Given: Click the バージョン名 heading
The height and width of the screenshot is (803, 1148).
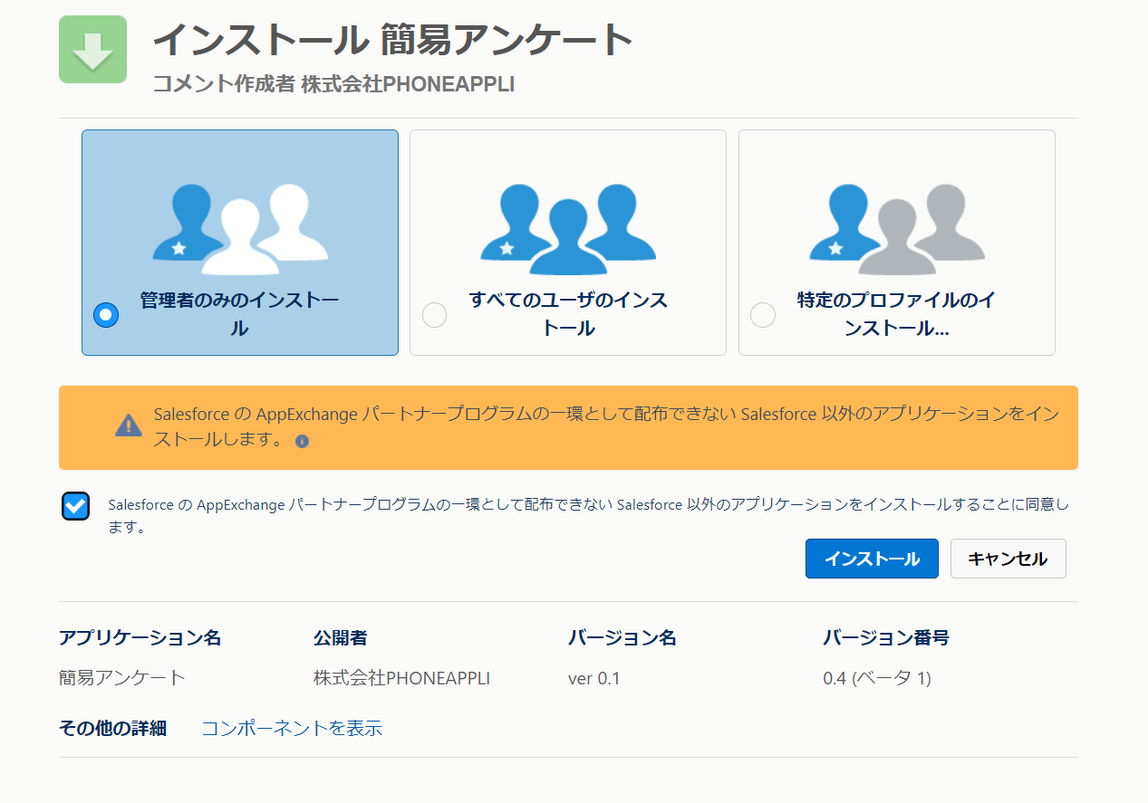Looking at the screenshot, I should (622, 638).
